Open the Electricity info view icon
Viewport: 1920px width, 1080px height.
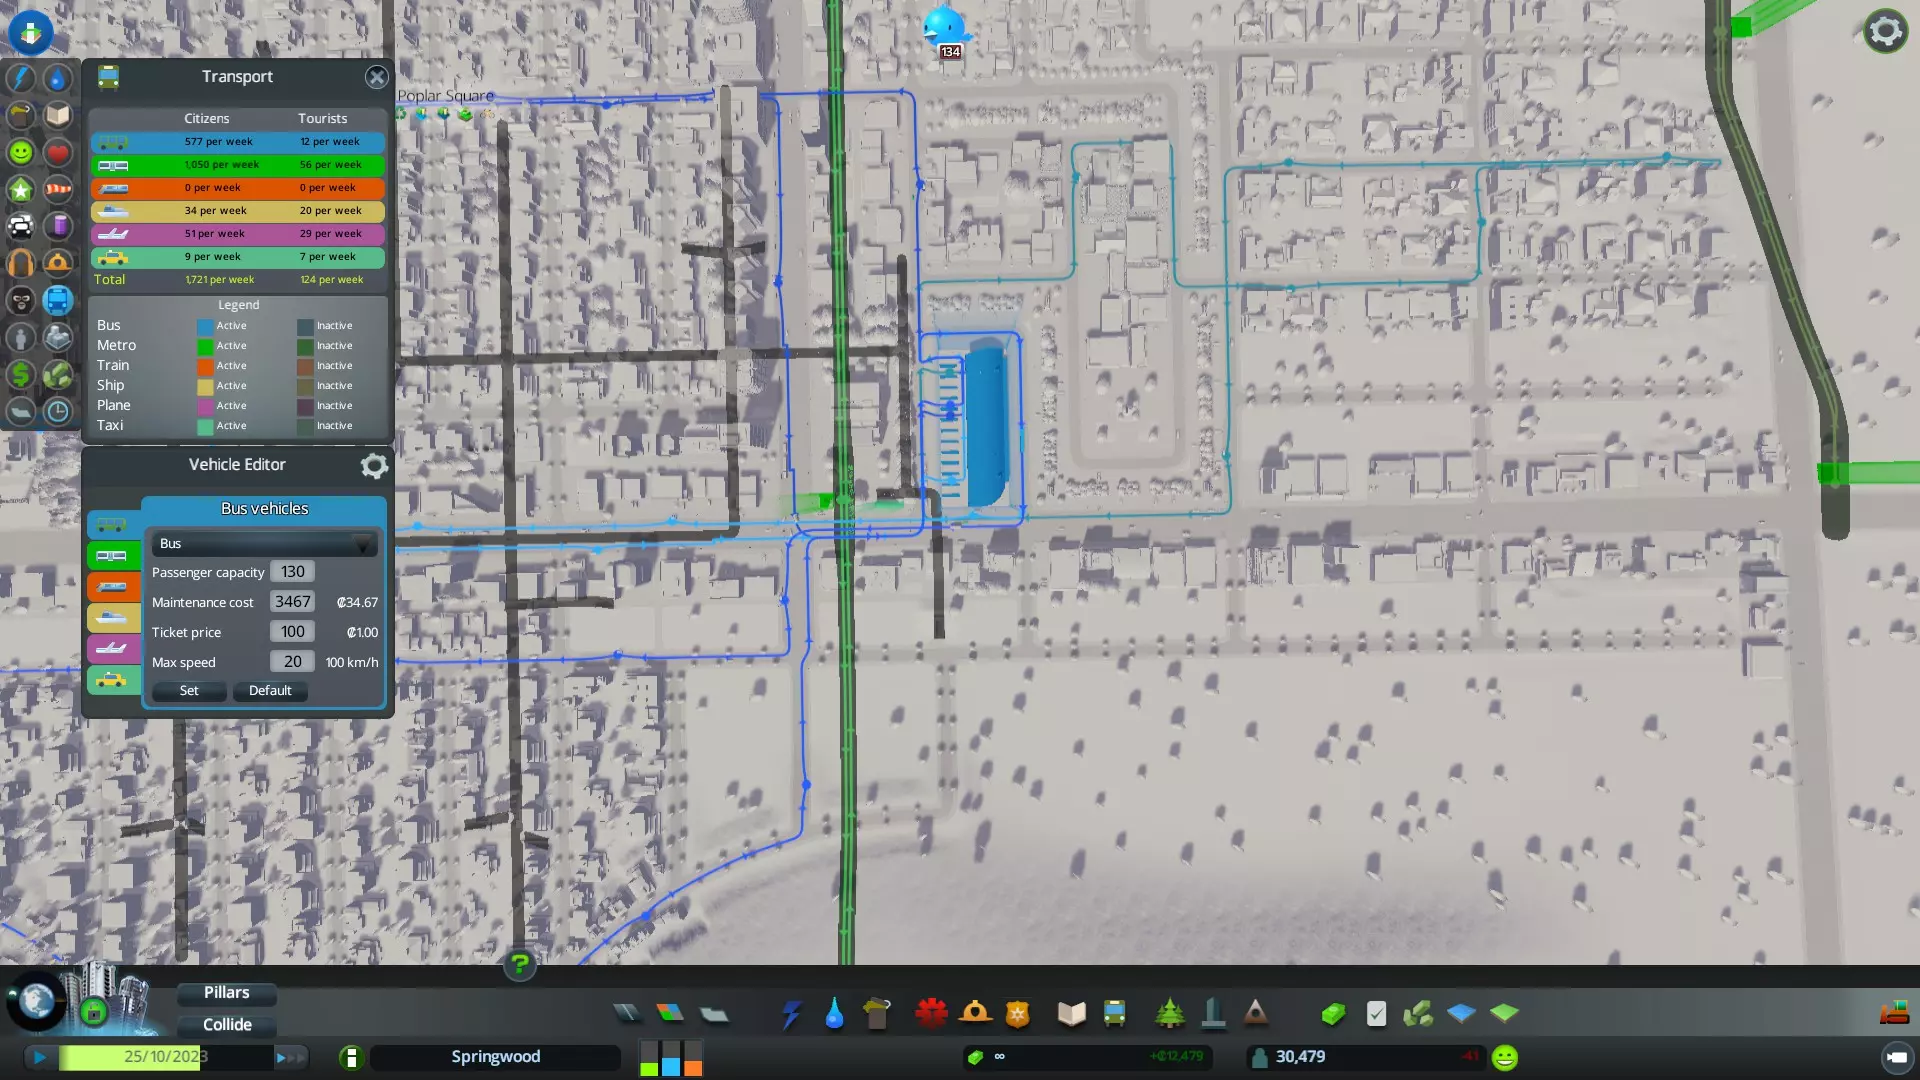click(x=21, y=78)
